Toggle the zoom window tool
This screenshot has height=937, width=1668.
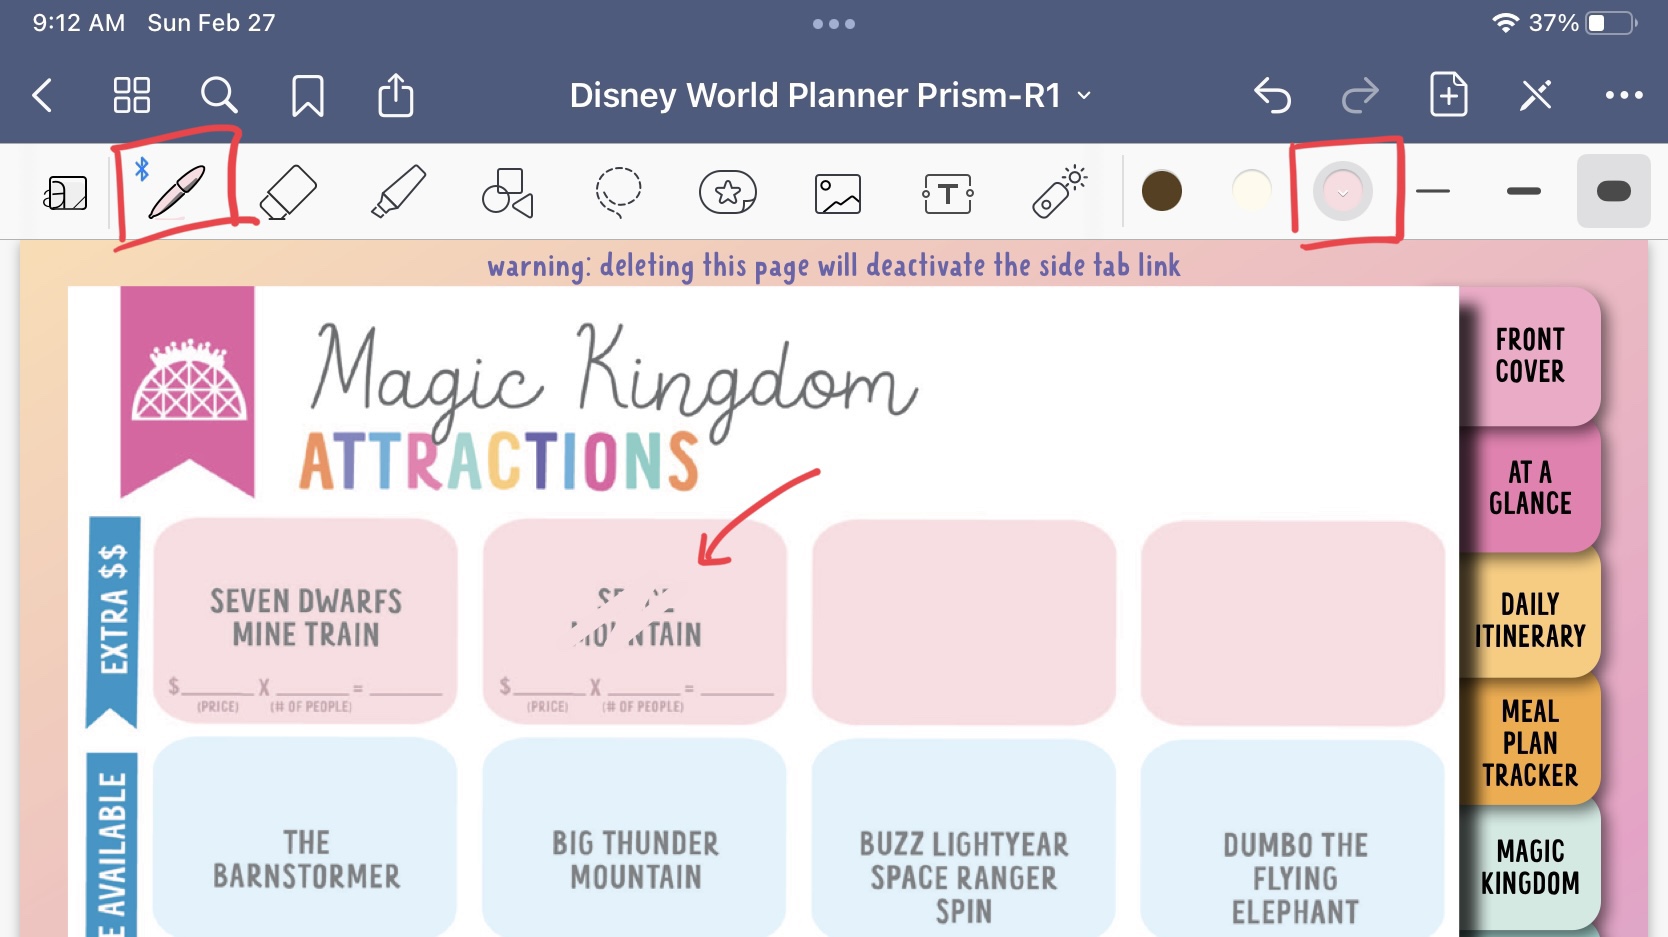click(66, 193)
